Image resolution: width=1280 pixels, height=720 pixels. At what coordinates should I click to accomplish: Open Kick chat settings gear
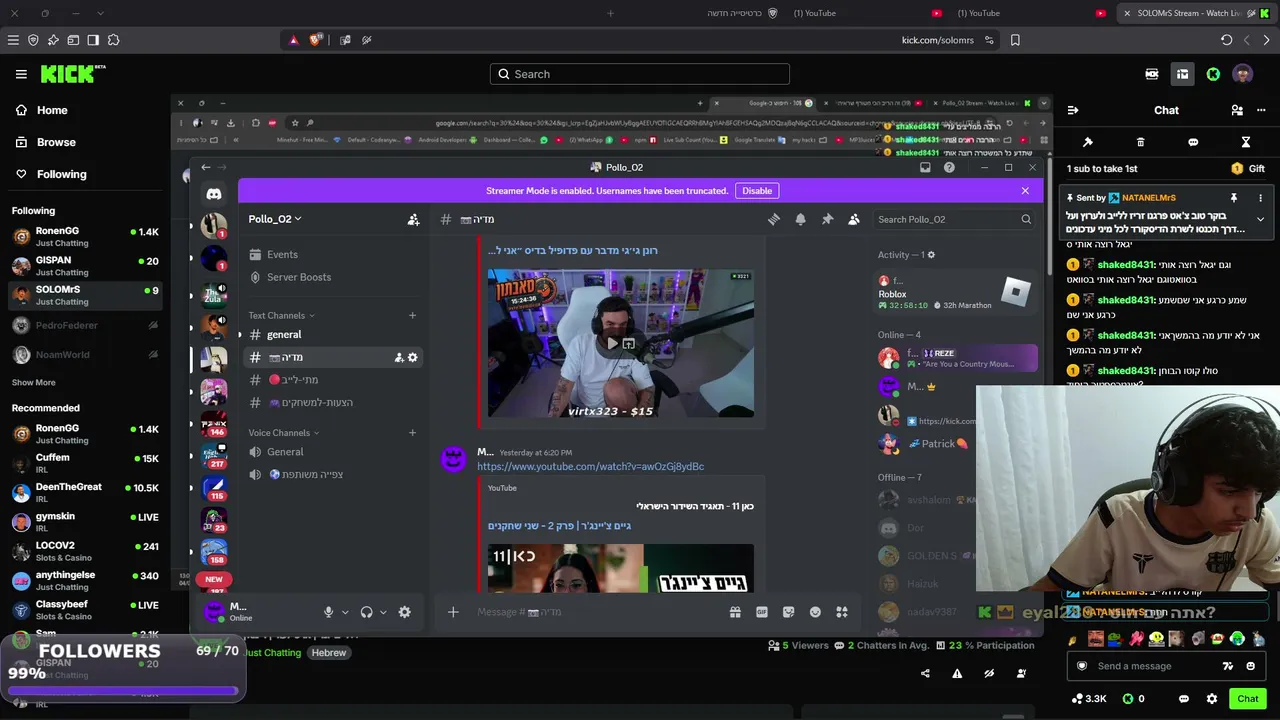(1212, 699)
